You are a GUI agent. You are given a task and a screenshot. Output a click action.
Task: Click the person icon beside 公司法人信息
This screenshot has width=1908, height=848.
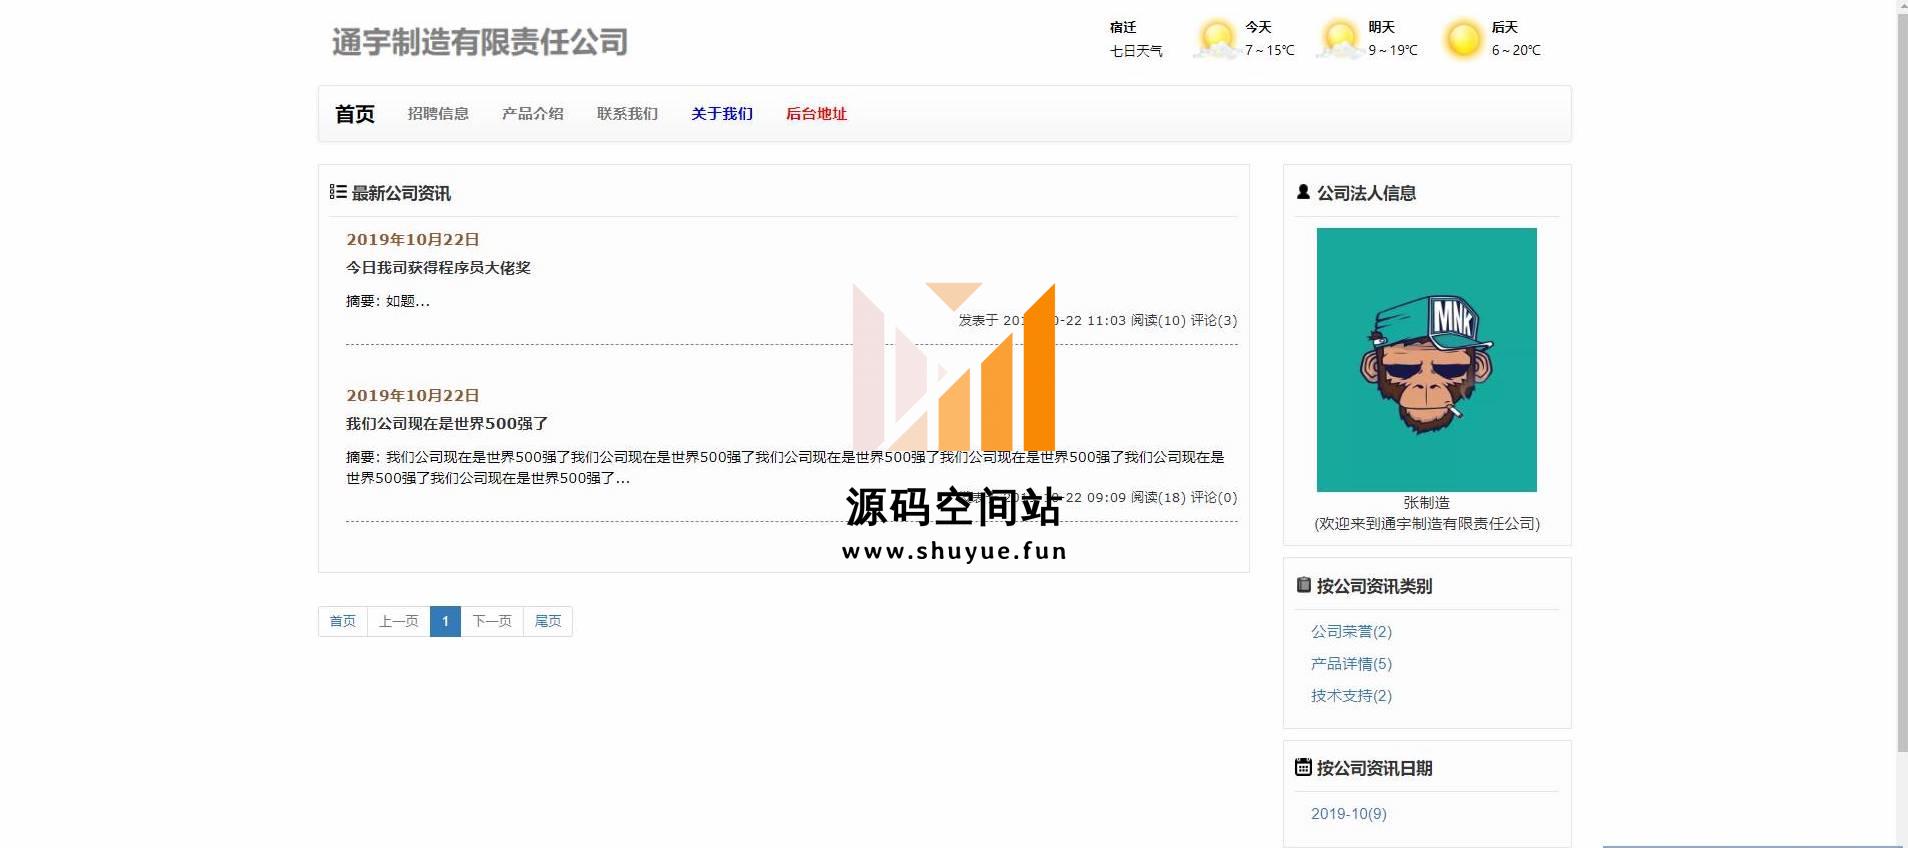tap(1303, 192)
